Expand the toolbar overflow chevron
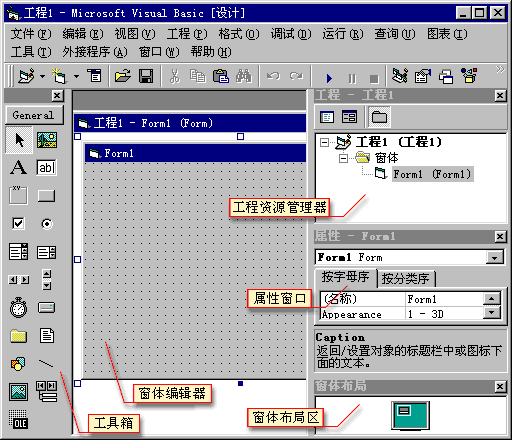This screenshot has width=512, height=440. coord(500,69)
